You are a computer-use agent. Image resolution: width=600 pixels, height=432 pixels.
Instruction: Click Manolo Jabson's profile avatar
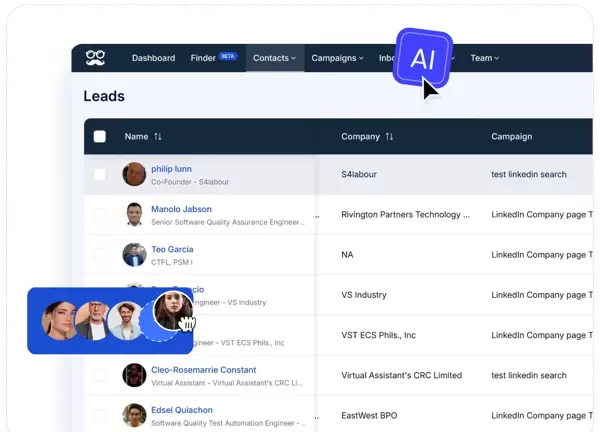pyautogui.click(x=134, y=215)
